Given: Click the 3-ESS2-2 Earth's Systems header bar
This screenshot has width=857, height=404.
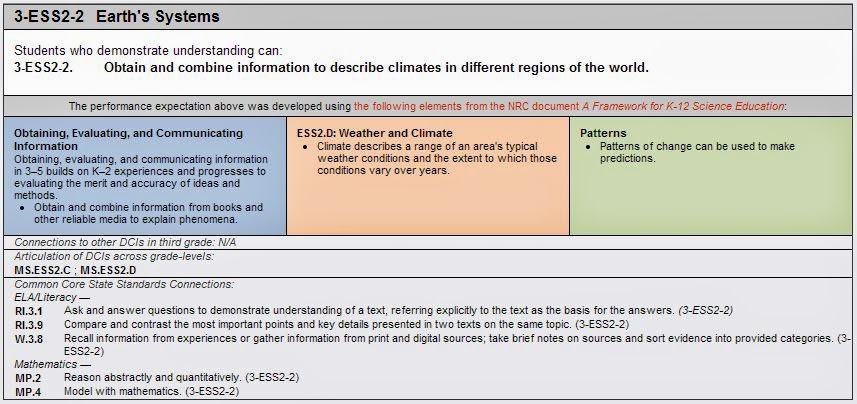Looking at the screenshot, I should coord(428,16).
